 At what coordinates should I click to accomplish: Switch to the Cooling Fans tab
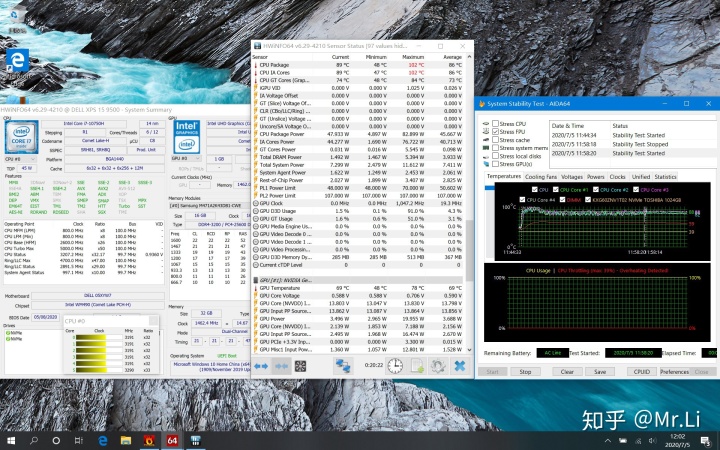click(x=540, y=177)
